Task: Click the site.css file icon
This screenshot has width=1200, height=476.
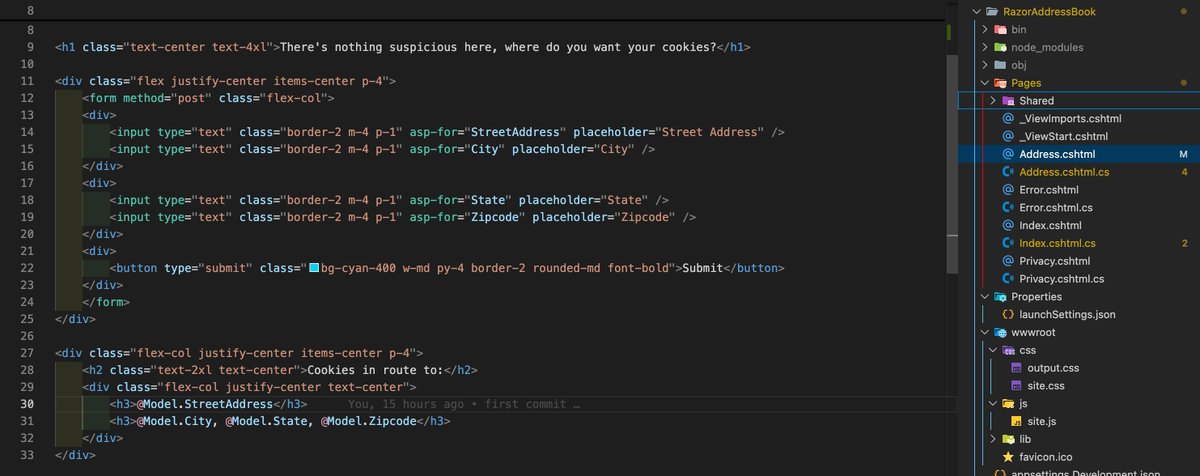Action: pos(1016,386)
